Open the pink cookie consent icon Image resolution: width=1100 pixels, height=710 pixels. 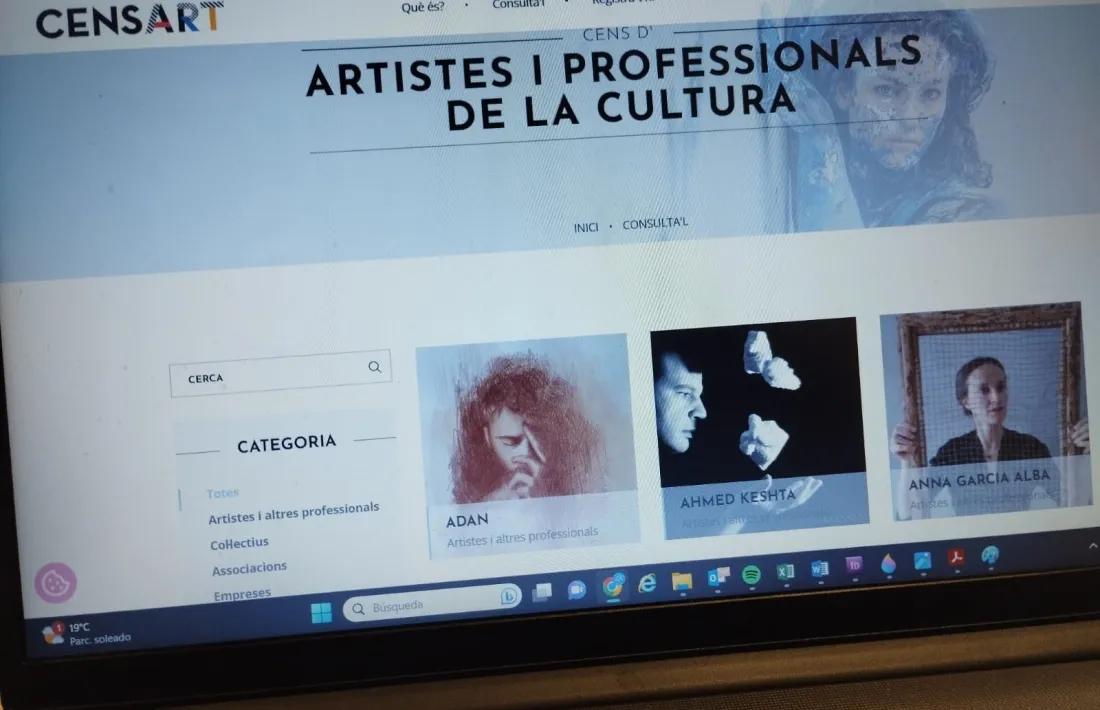coord(54,580)
